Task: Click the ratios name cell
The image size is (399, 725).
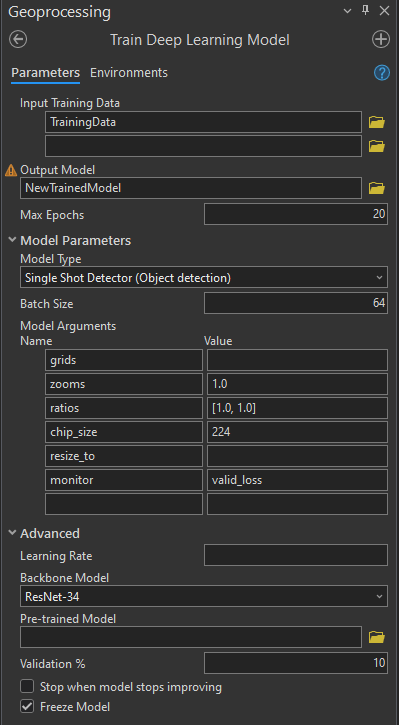Action: (x=124, y=408)
